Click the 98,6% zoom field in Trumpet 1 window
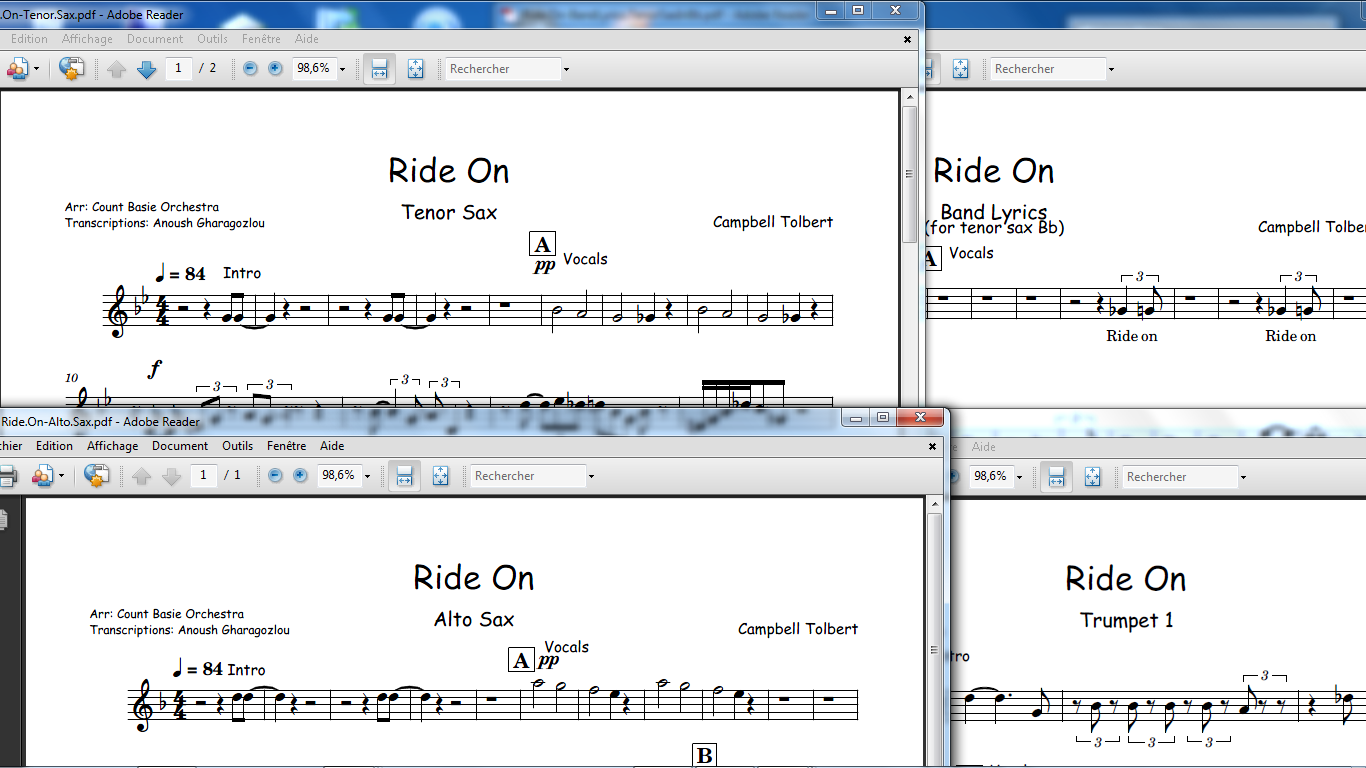This screenshot has width=1366, height=768. (x=990, y=477)
